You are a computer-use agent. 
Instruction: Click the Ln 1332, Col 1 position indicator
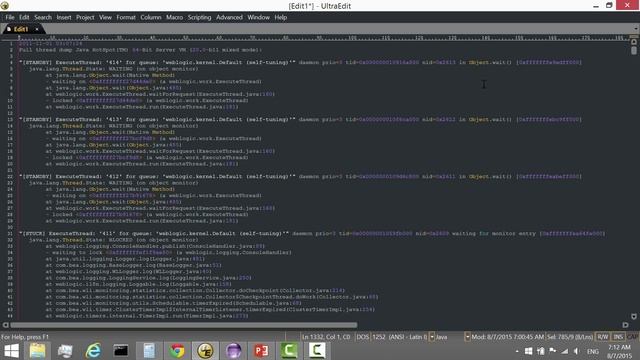326,337
